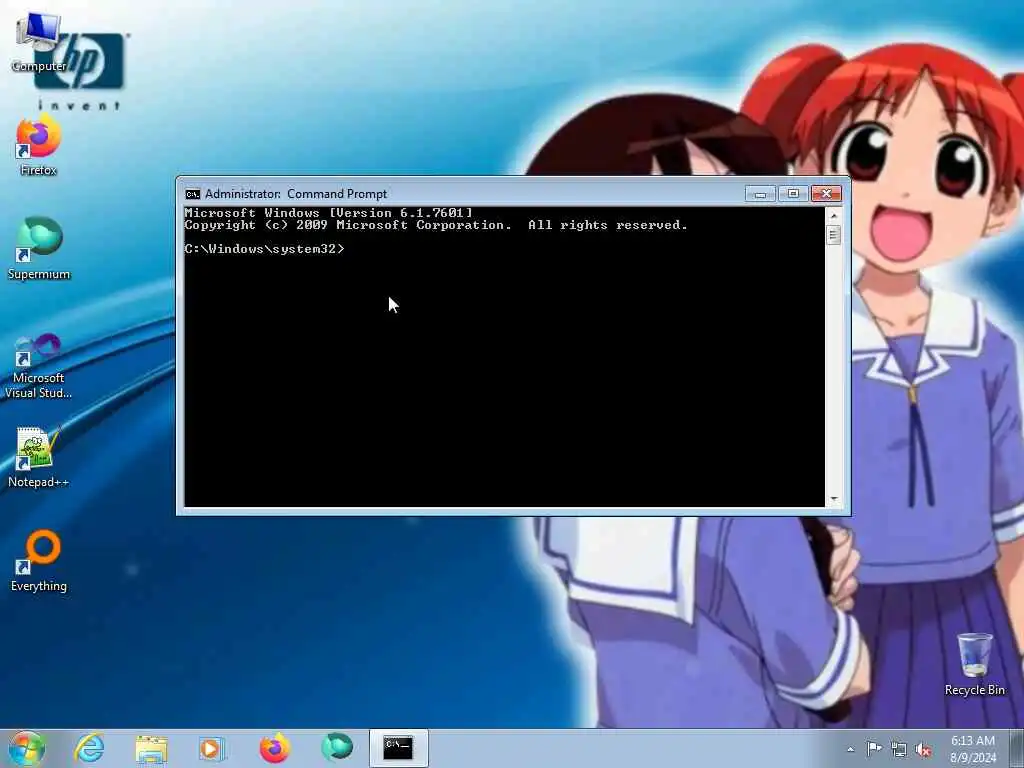Open the Windows Start orb
Screen dimensions: 1024x768
tap(27, 748)
